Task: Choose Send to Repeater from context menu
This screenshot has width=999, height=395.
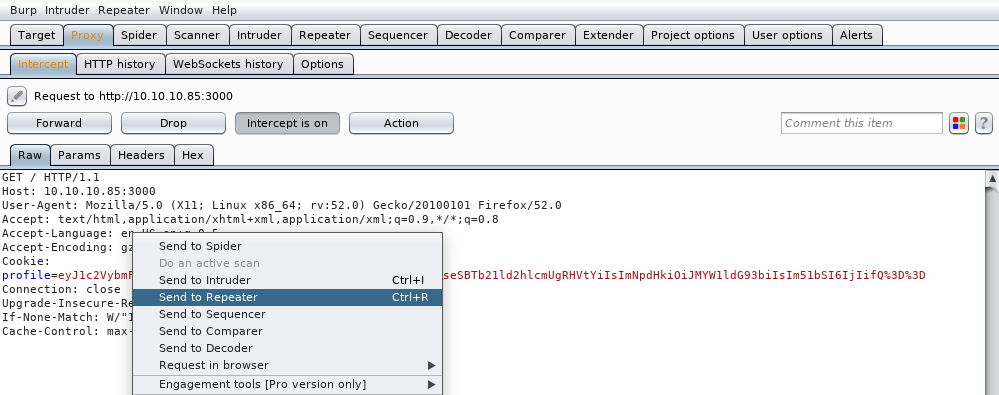Action: (x=287, y=297)
